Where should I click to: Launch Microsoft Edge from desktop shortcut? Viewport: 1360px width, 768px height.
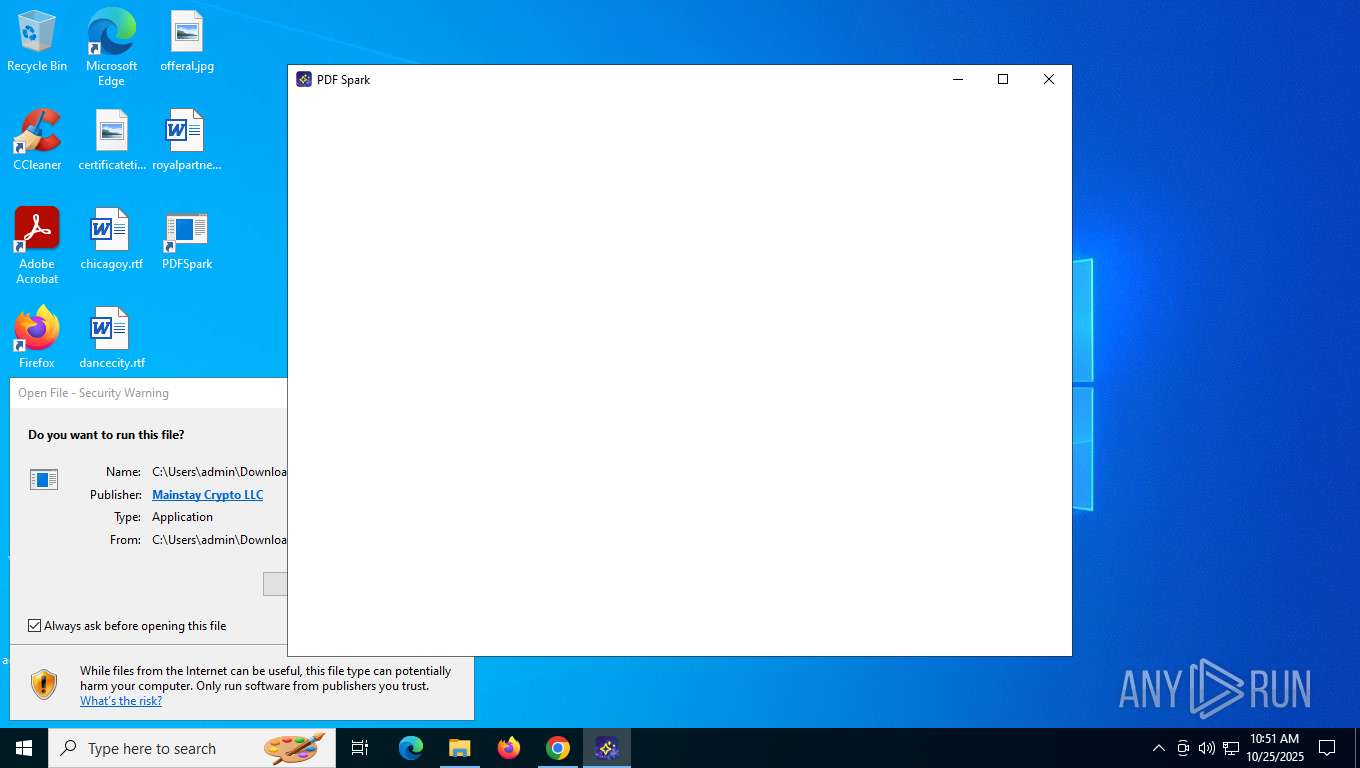click(x=111, y=47)
